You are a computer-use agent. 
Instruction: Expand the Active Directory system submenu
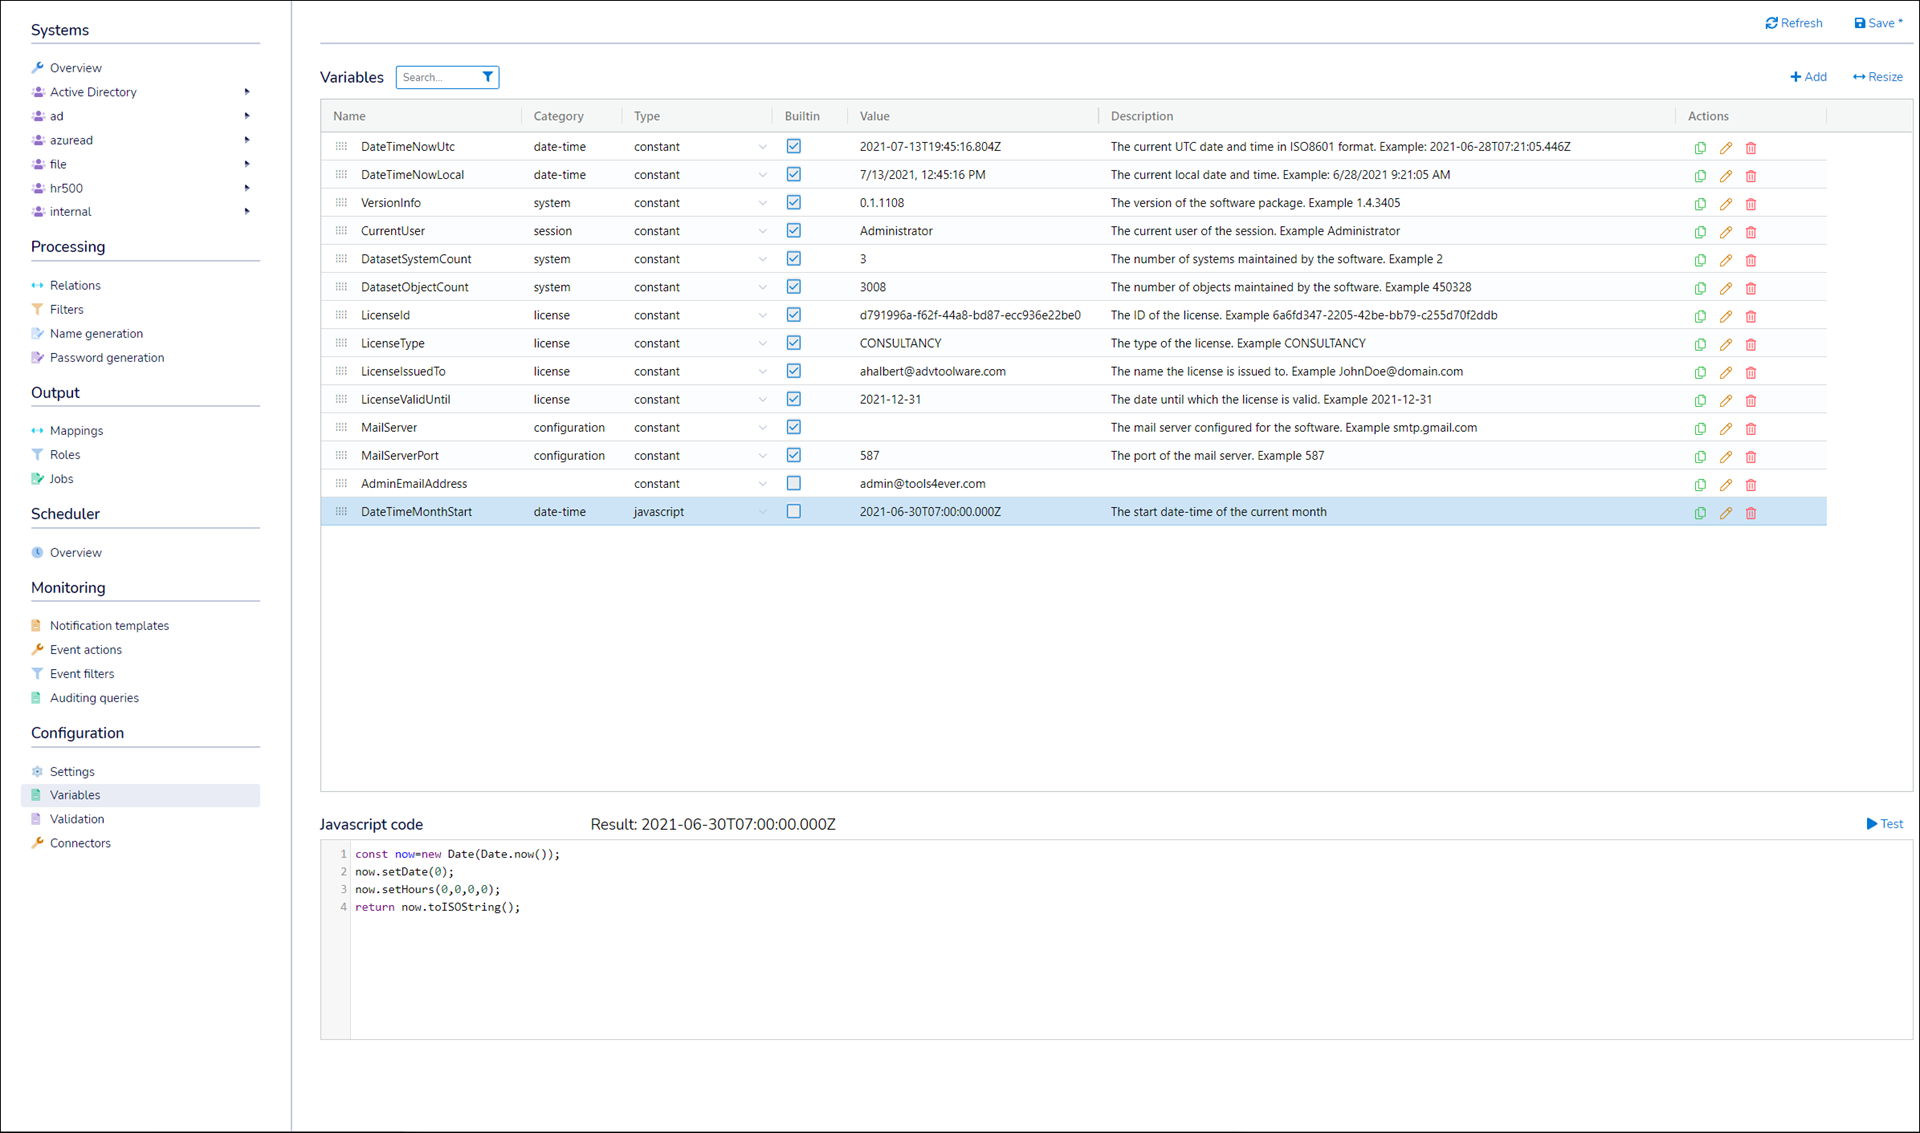pos(247,92)
